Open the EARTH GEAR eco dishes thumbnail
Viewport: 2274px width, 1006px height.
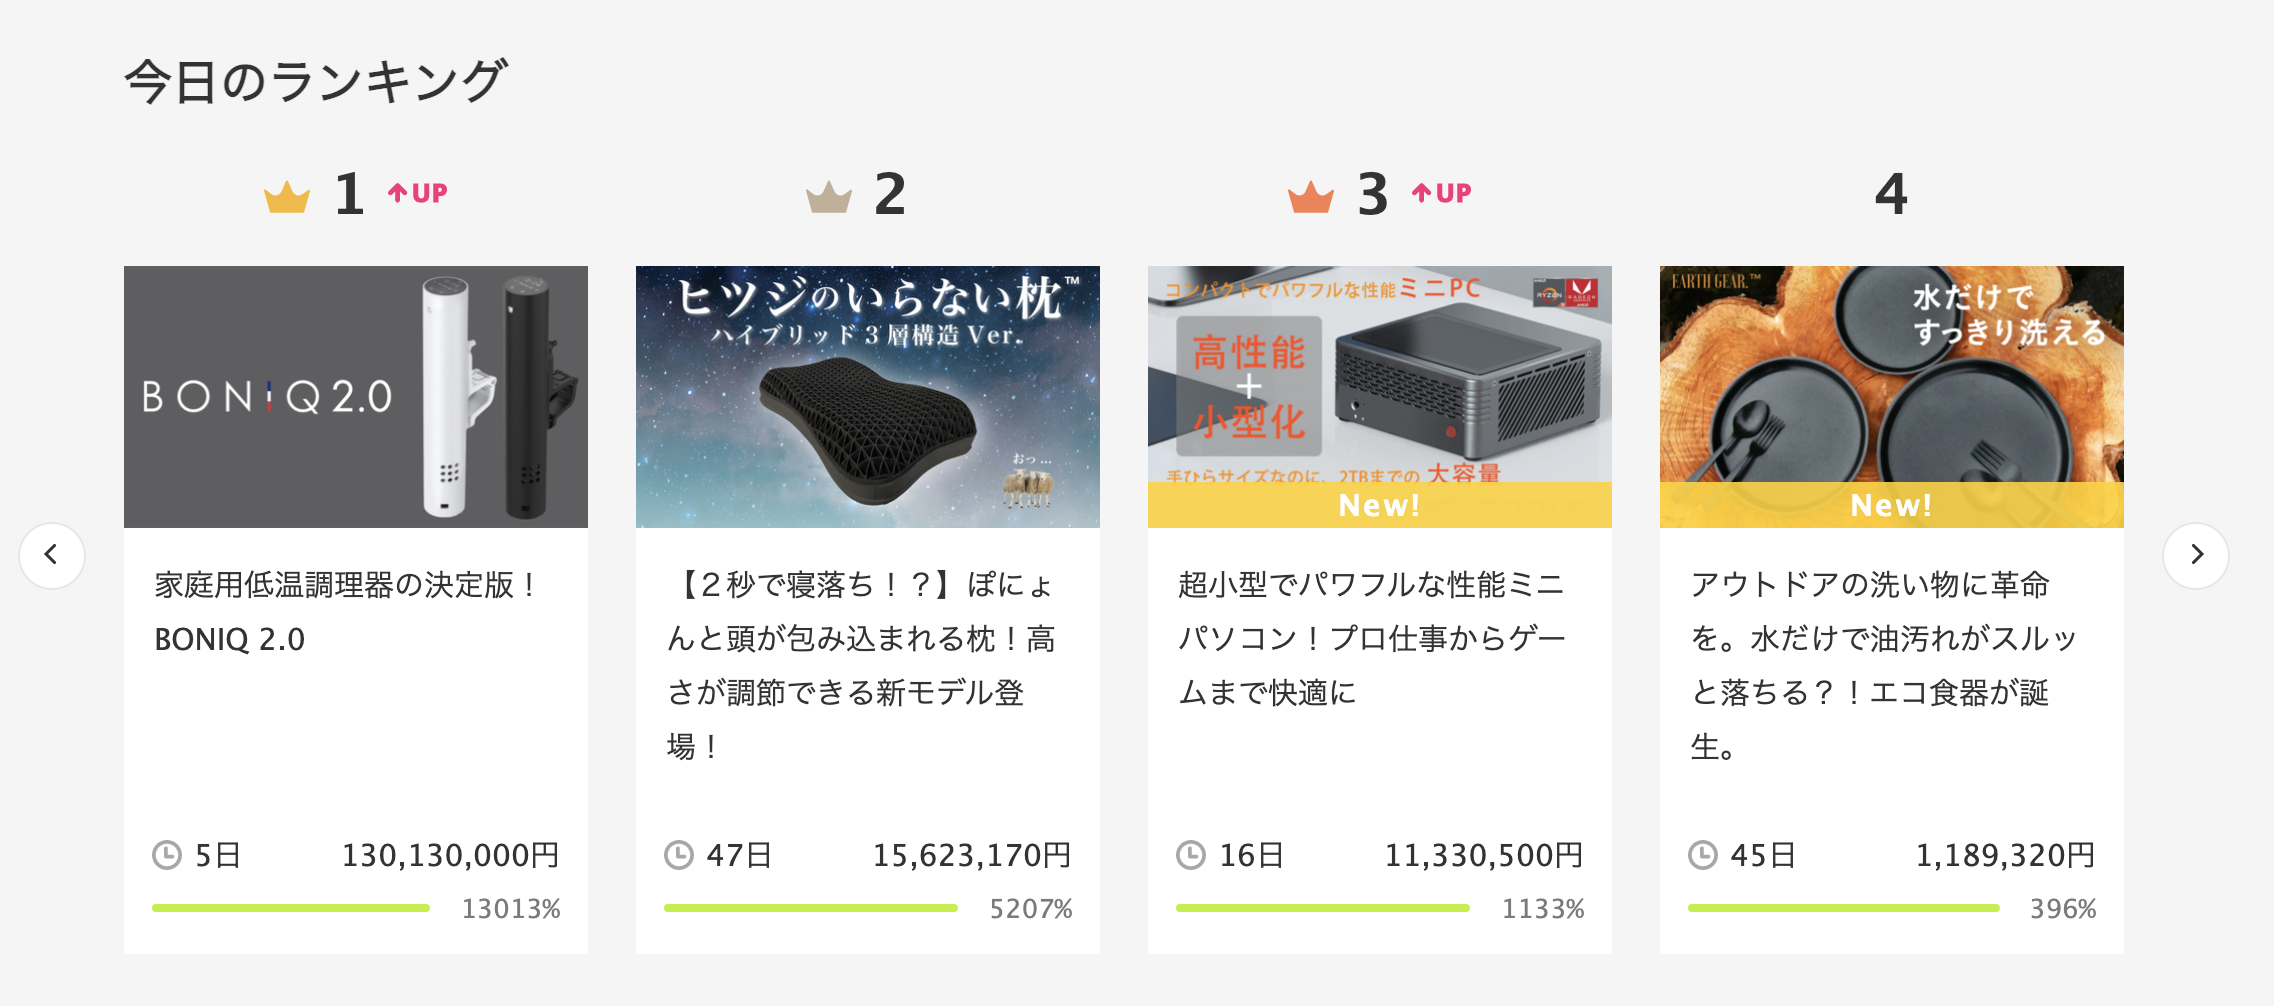1892,397
